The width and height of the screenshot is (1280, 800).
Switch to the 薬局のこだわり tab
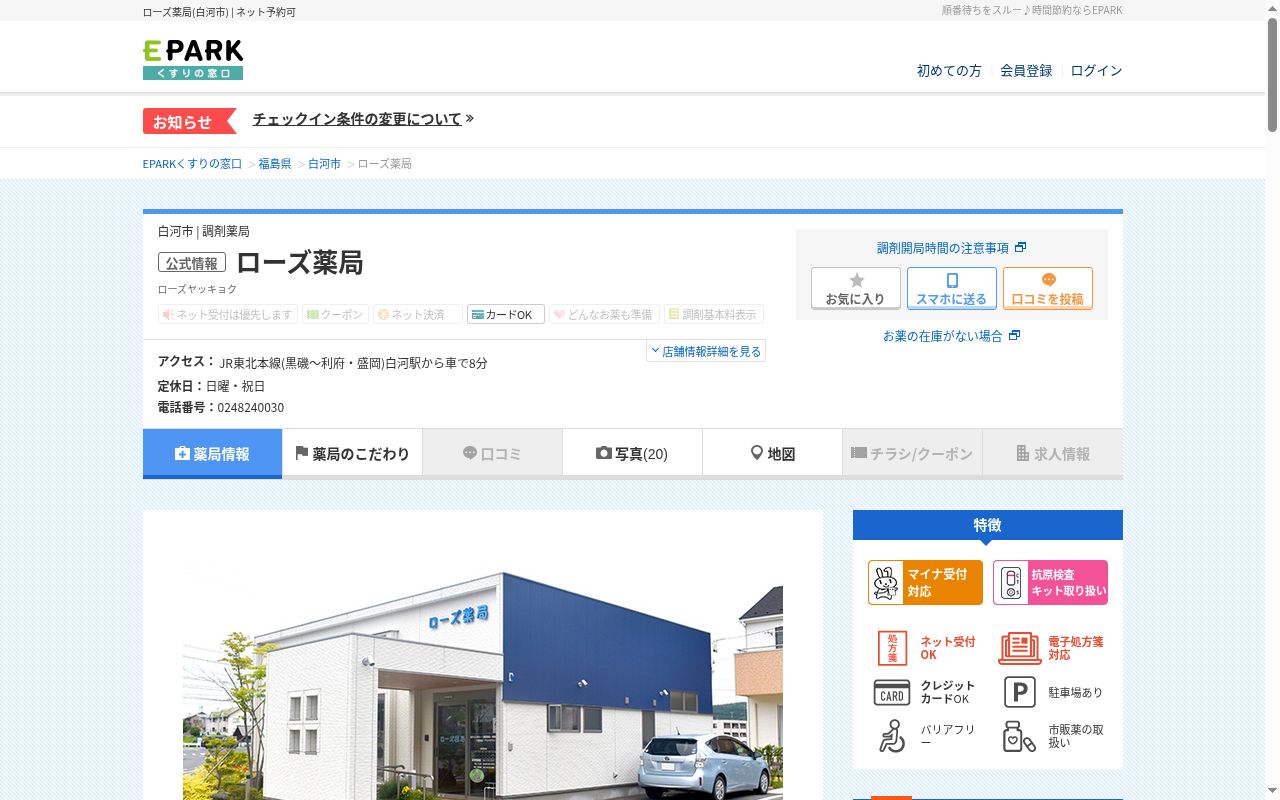click(352, 454)
